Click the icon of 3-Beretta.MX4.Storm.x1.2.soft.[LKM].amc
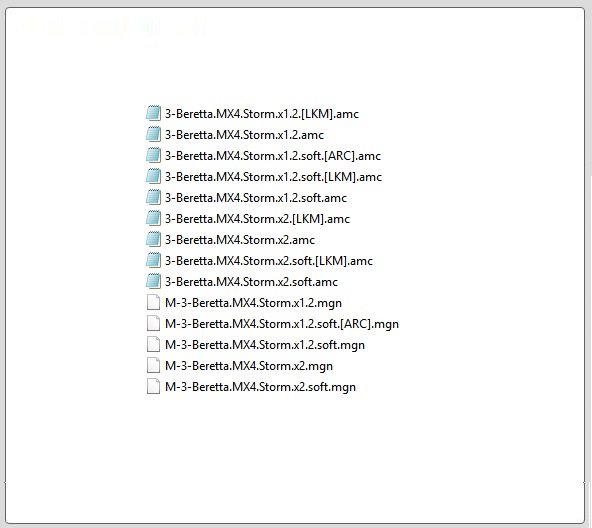592x528 pixels. point(153,176)
